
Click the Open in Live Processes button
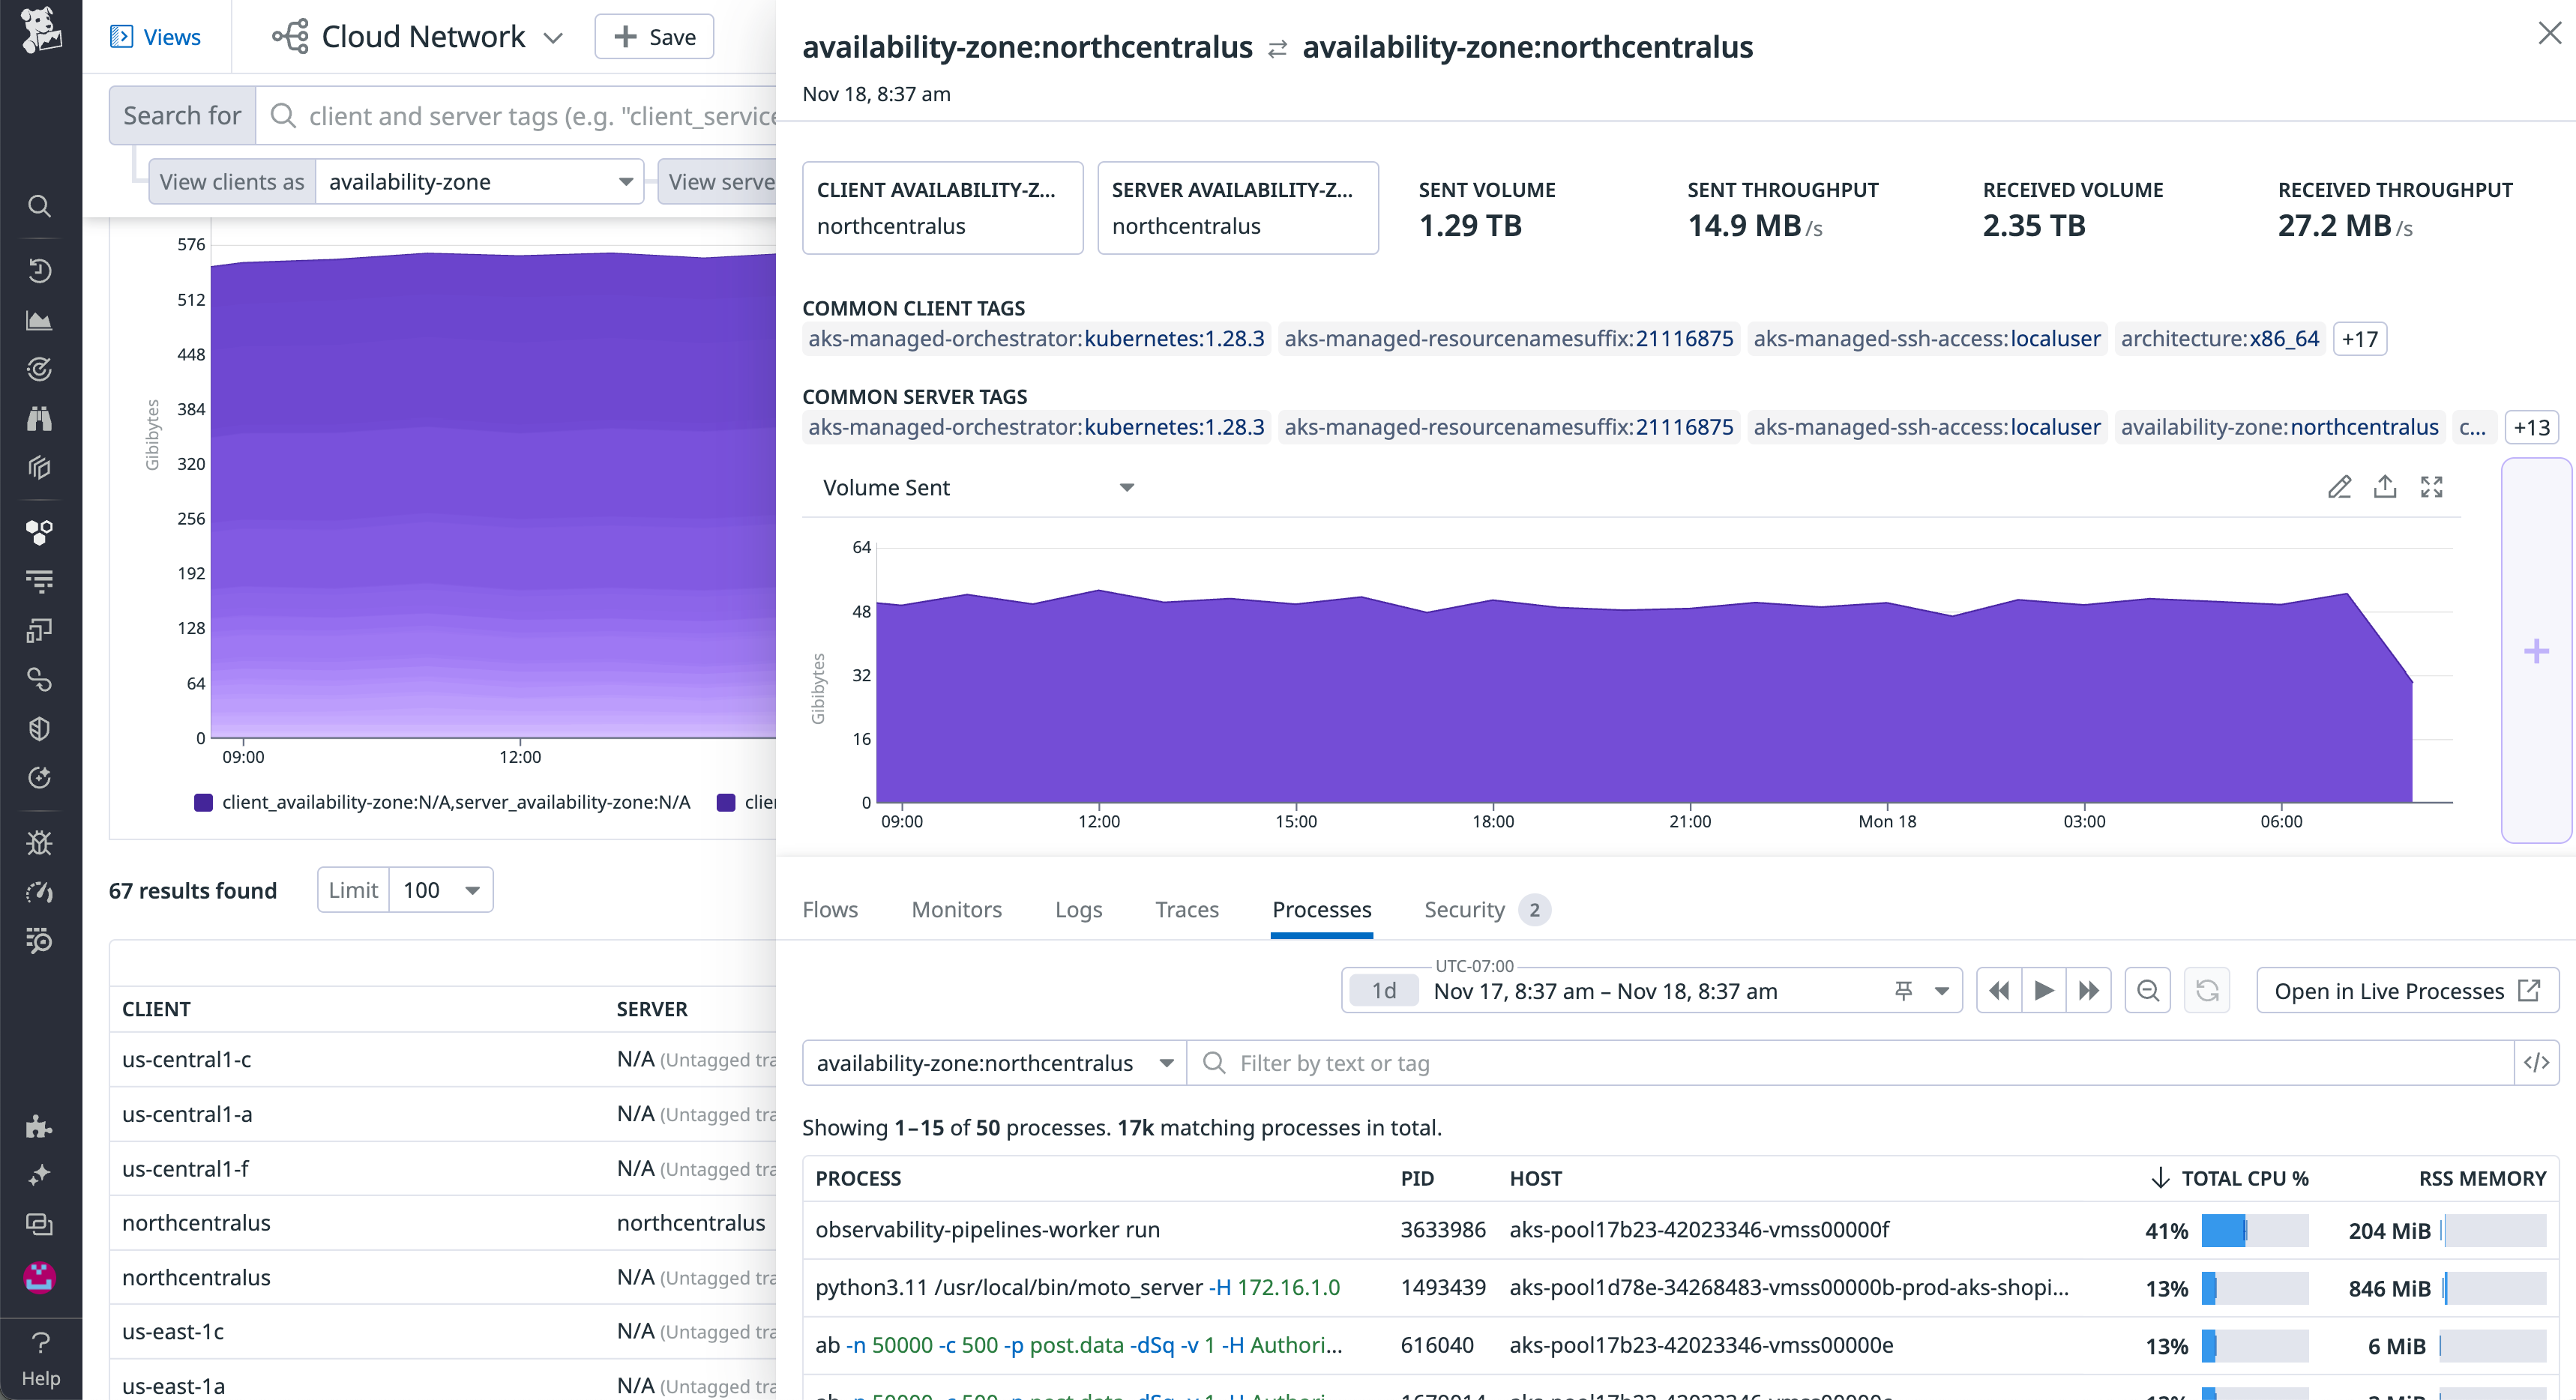pos(2406,990)
